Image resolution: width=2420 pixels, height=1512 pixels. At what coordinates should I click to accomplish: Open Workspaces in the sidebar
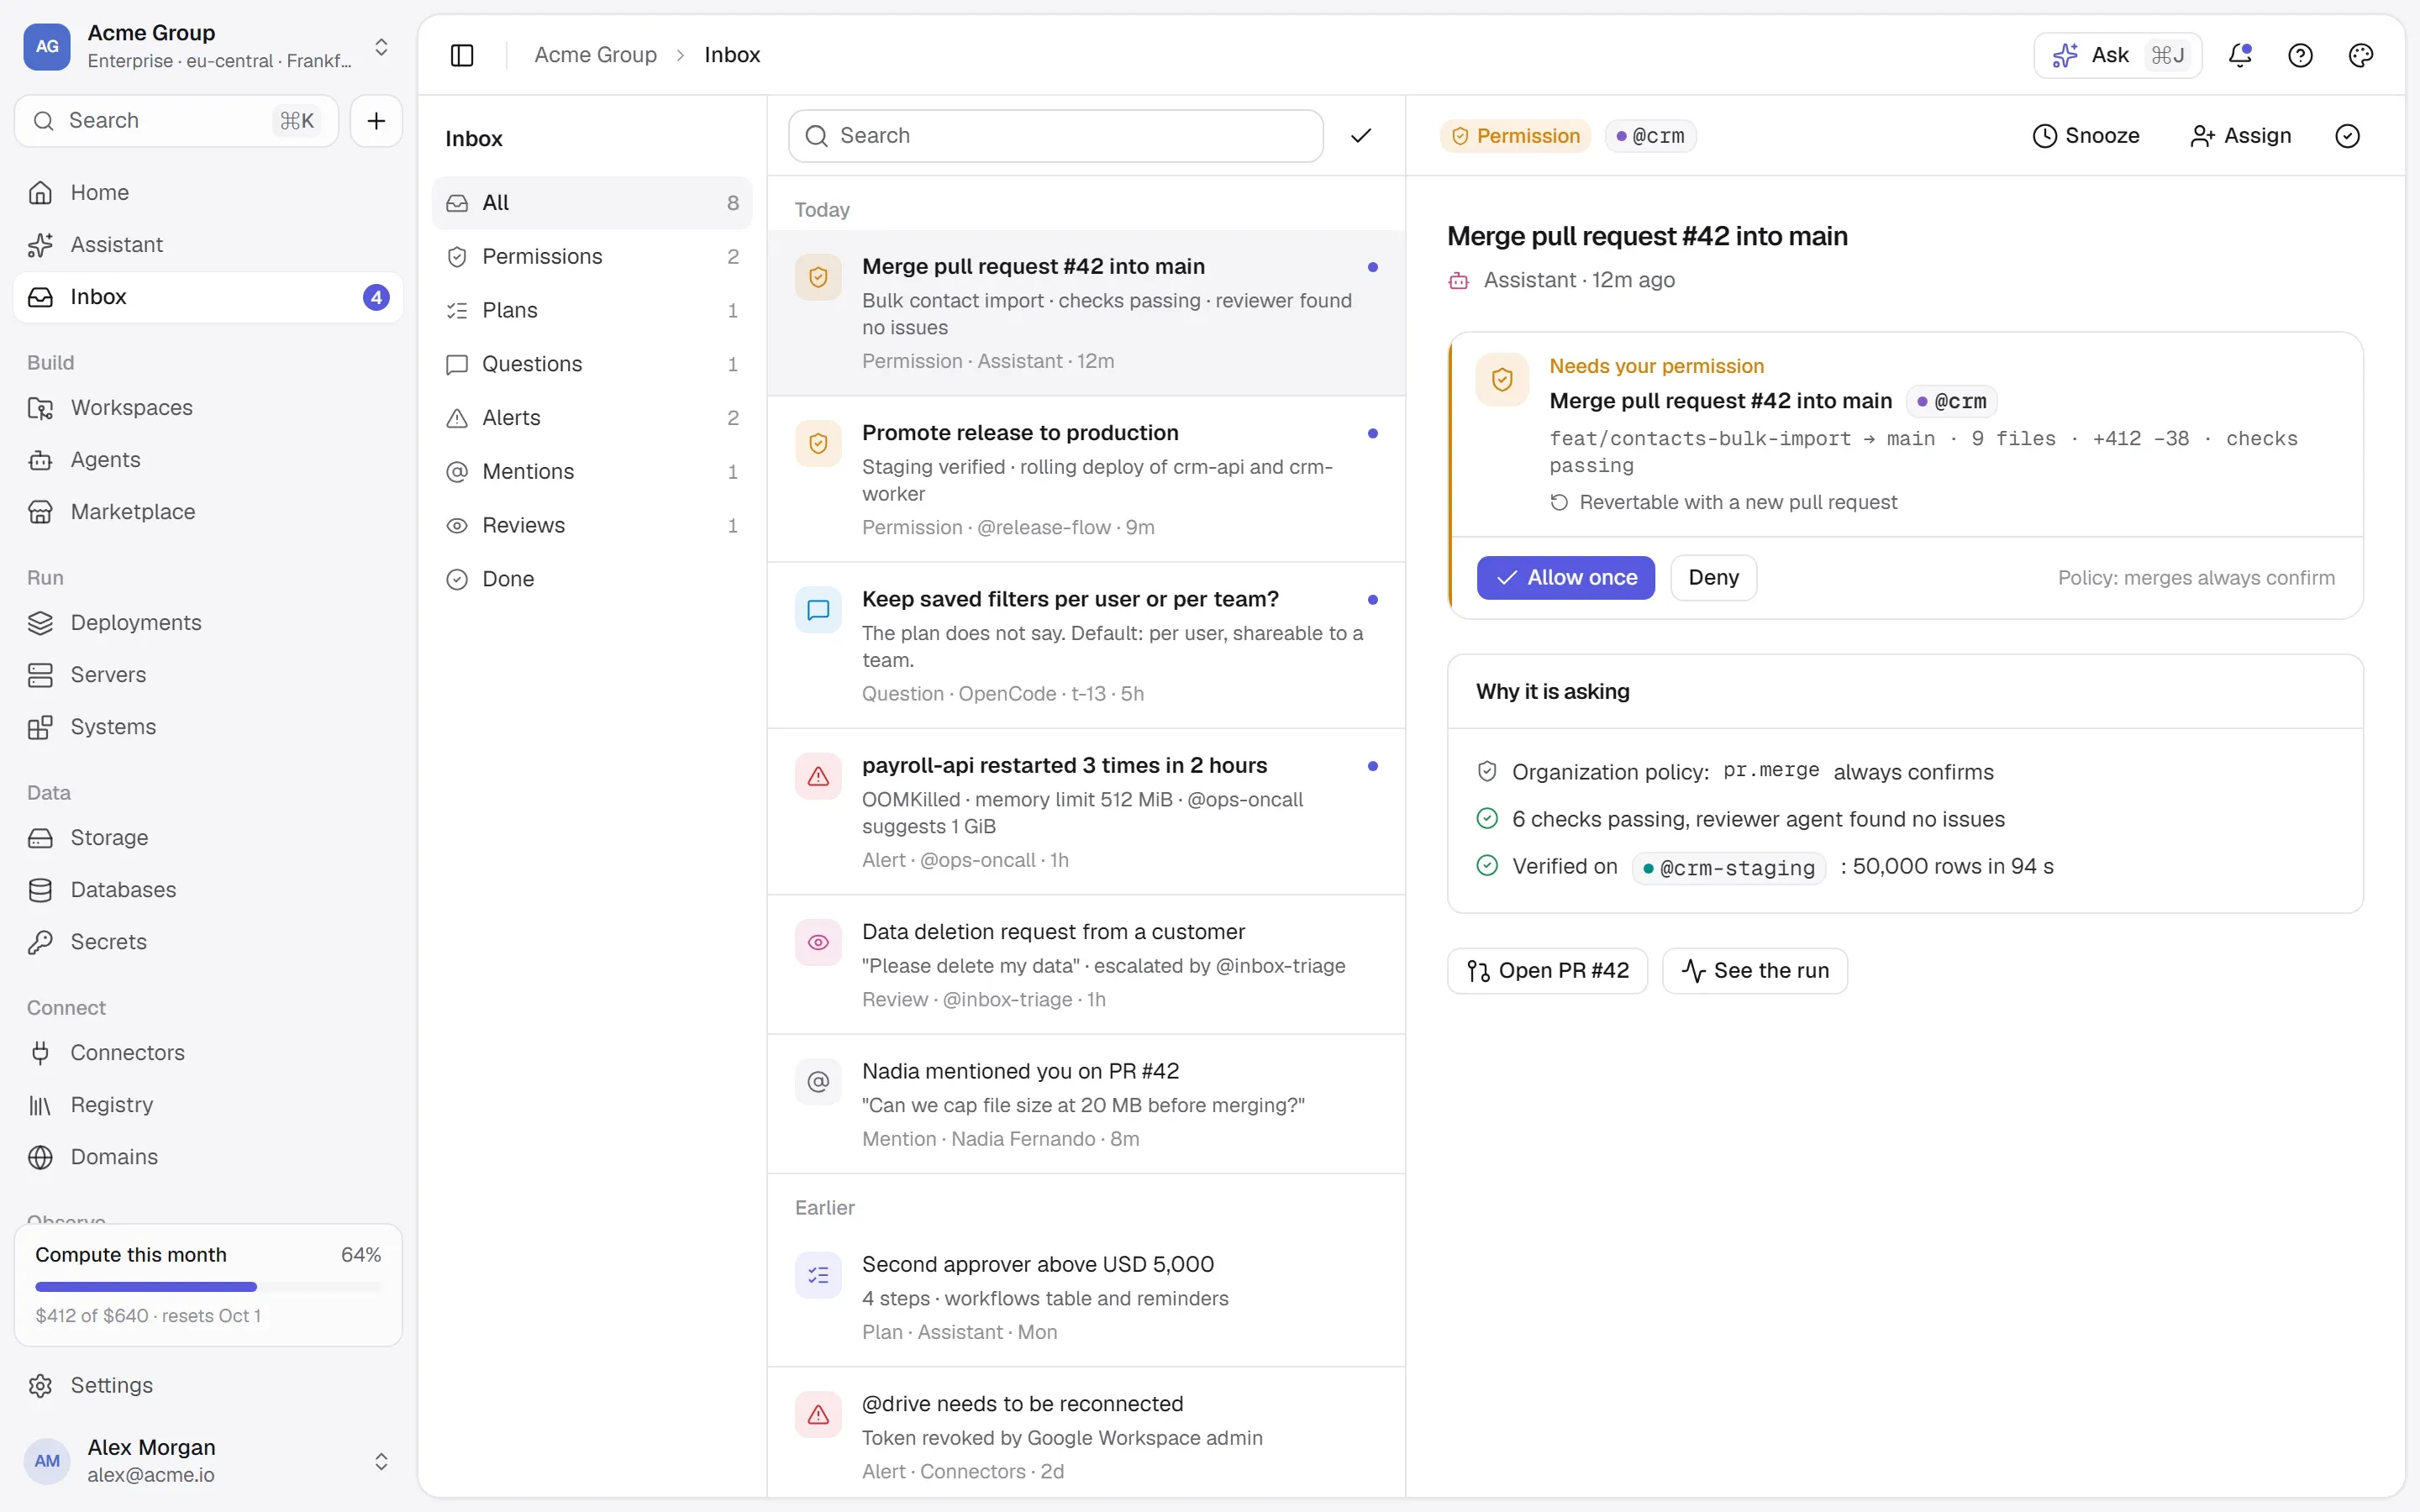click(208, 408)
